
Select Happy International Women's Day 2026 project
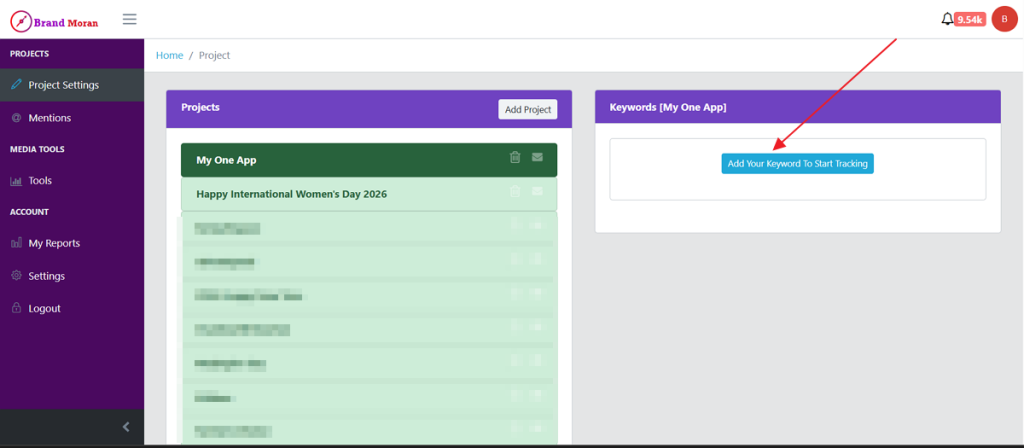coord(369,194)
